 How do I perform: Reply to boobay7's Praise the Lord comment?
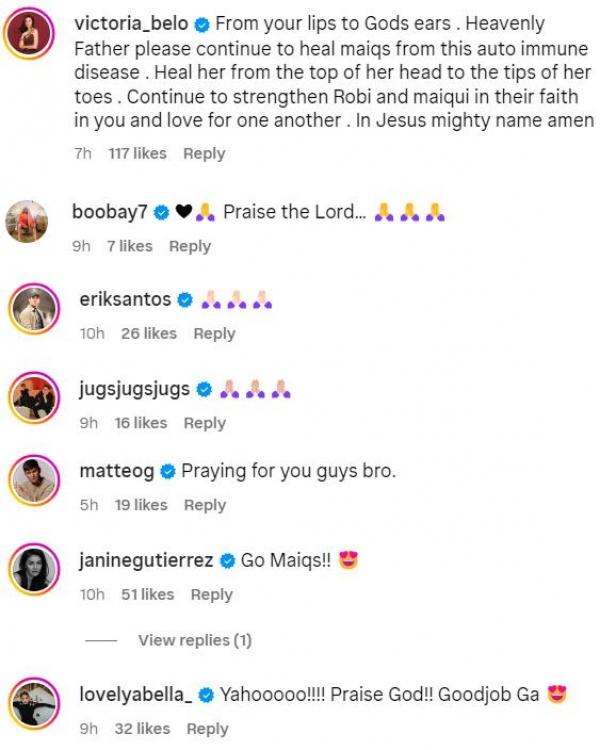tap(190, 246)
